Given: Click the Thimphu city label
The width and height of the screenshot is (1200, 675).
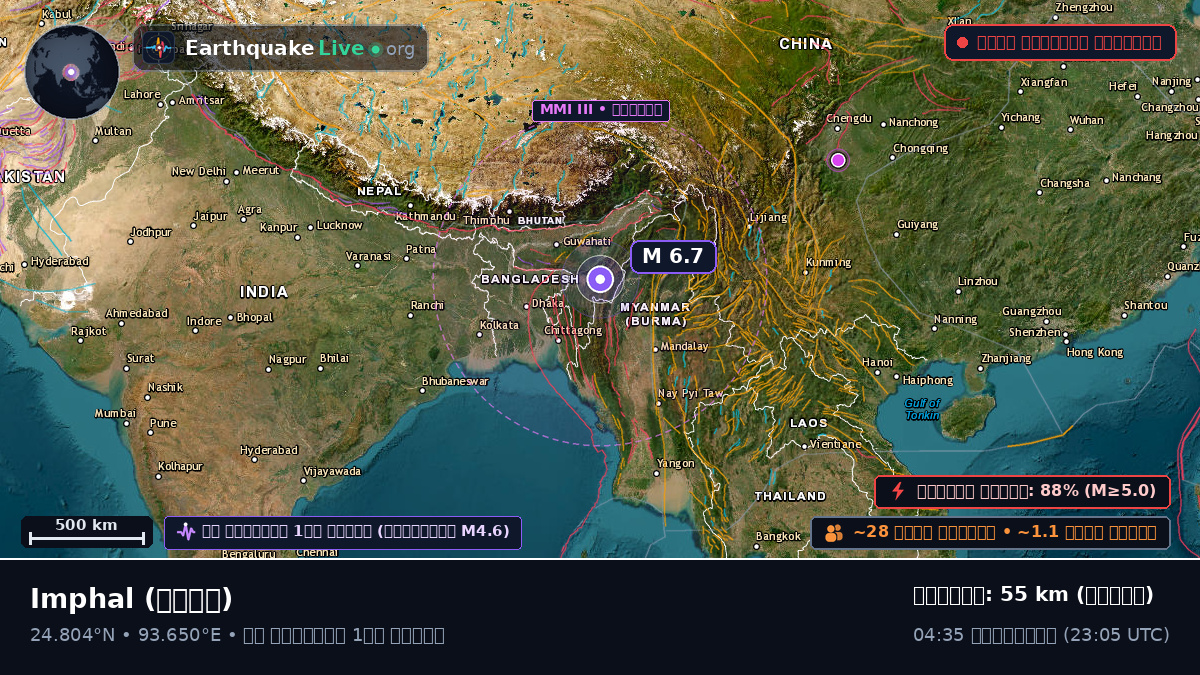Looking at the screenshot, I should [487, 220].
